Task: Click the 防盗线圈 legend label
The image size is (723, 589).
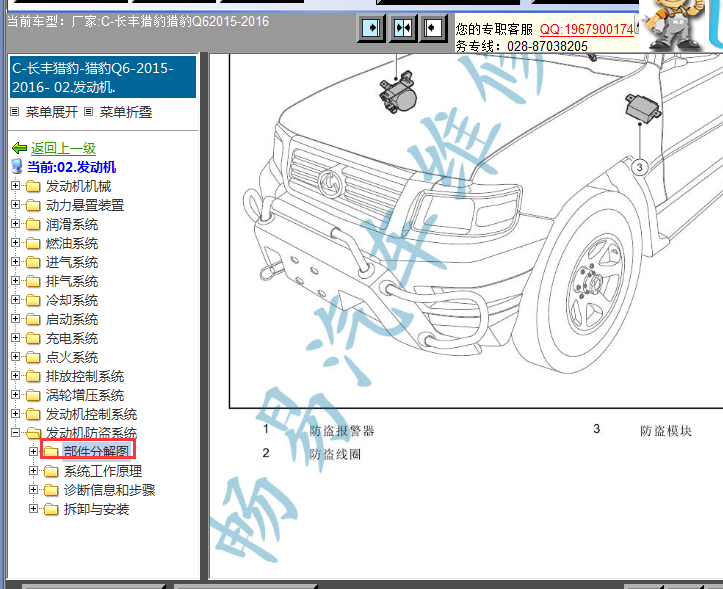Action: point(335,454)
